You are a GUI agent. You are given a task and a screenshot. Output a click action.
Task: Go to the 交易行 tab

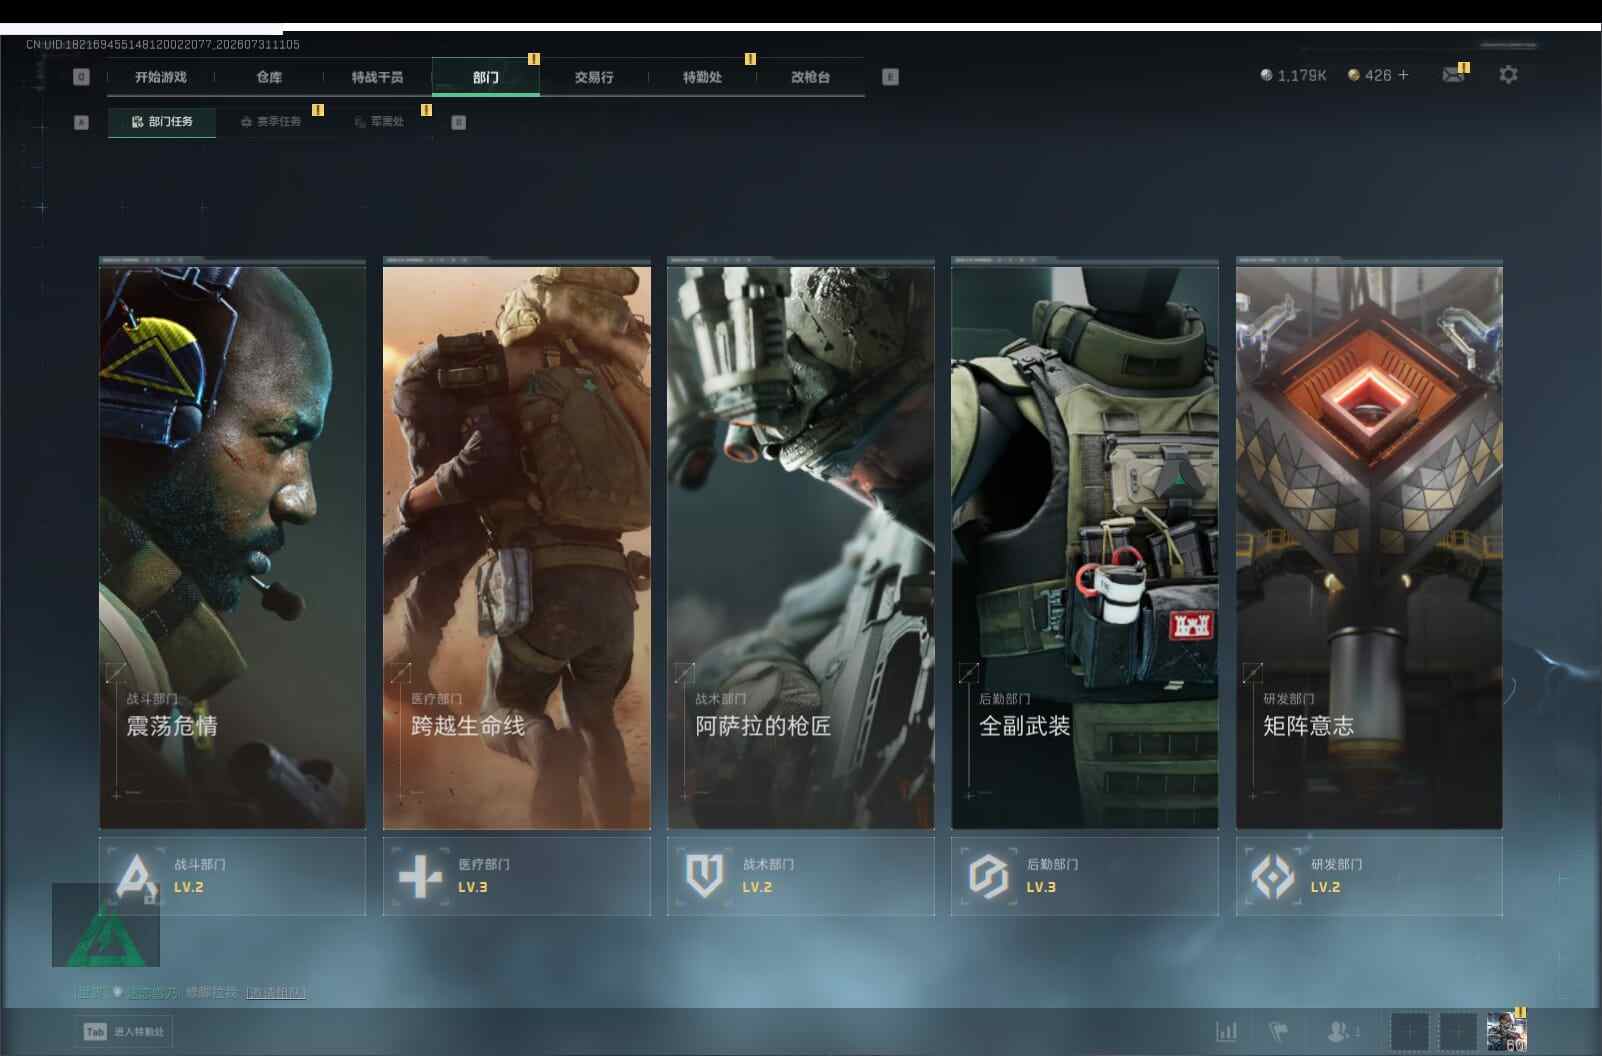click(x=594, y=77)
